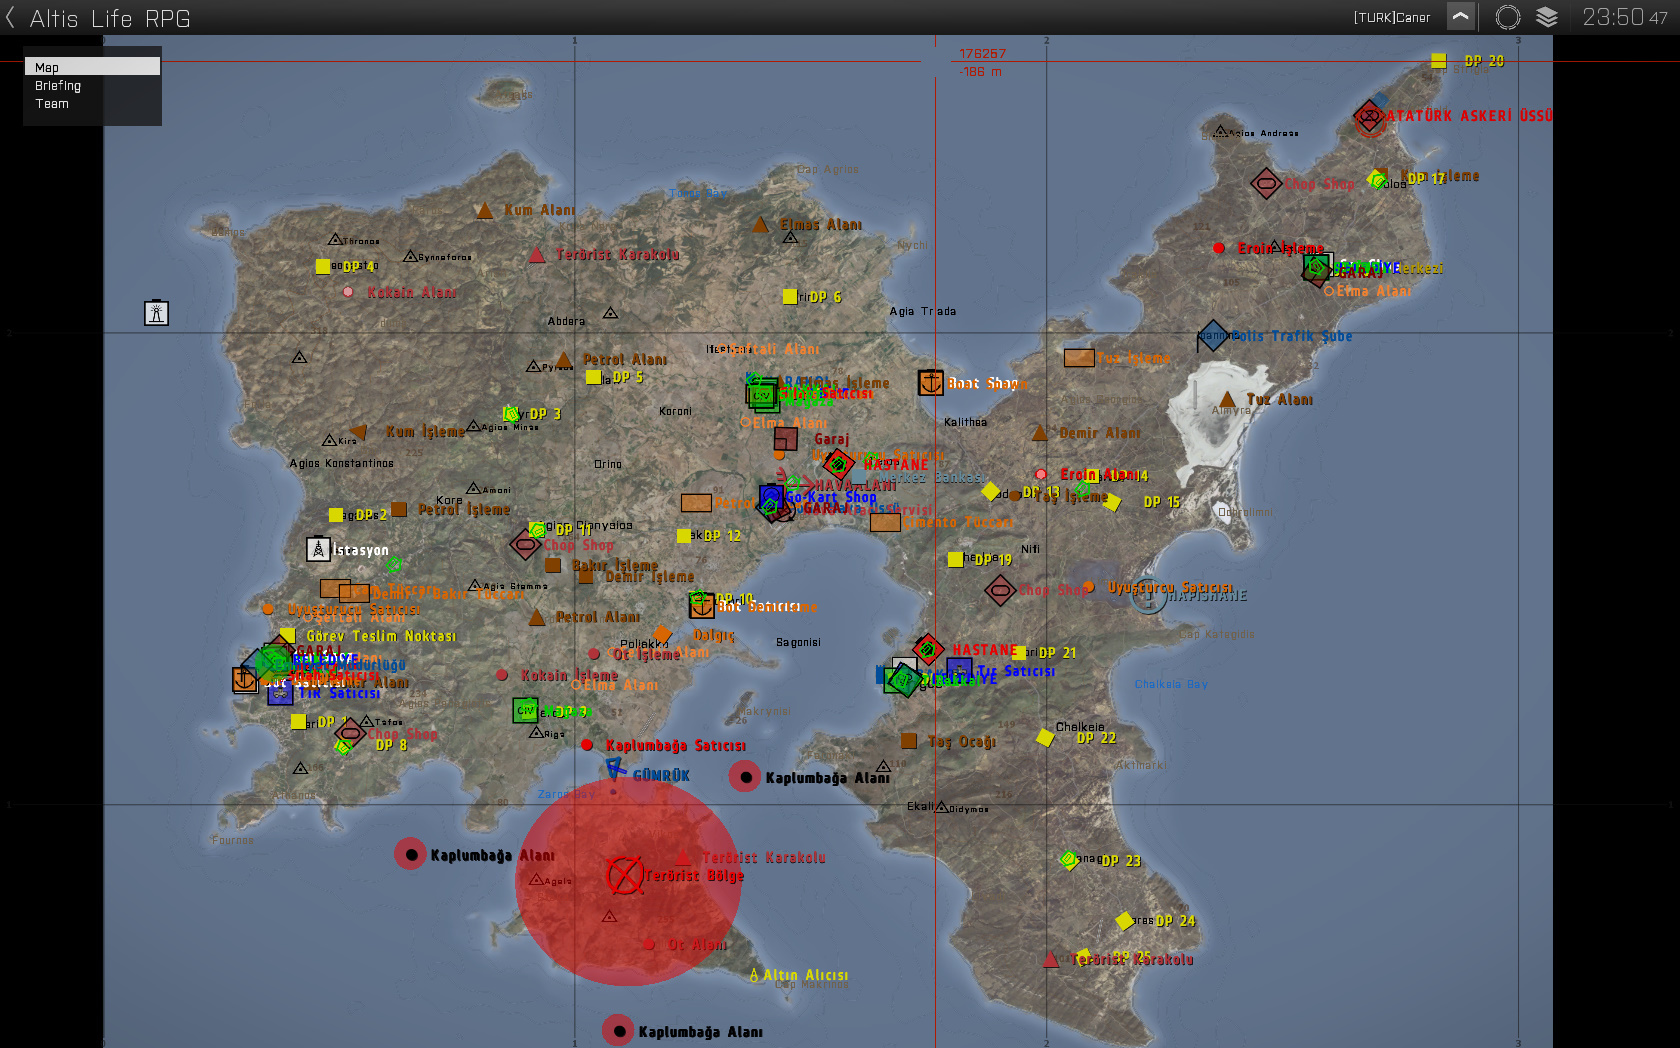This screenshot has width=1680, height=1048.
Task: Click the ATATÜRK ASKERİ ÜSSÜ base marker
Action: click(x=1369, y=117)
